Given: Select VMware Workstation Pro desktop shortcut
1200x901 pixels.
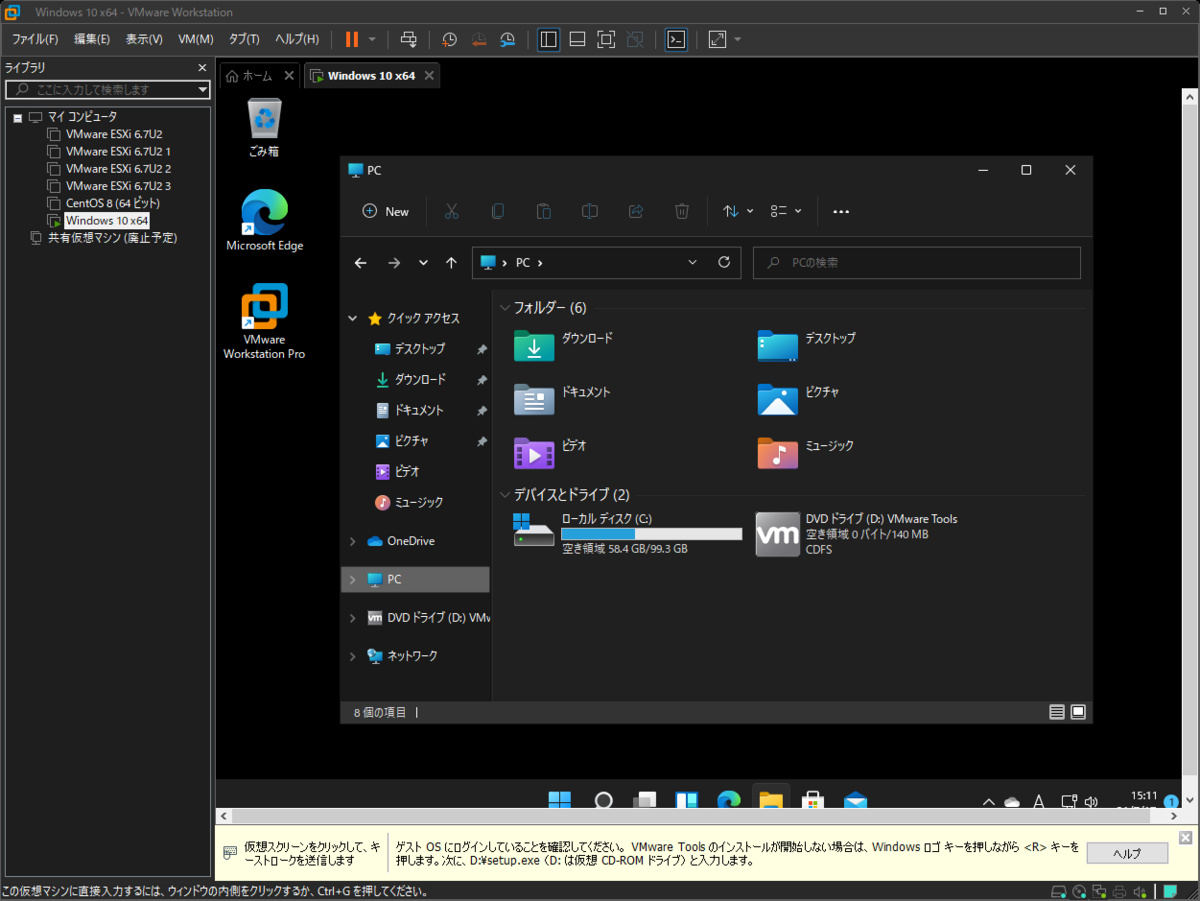Looking at the screenshot, I should pyautogui.click(x=264, y=321).
